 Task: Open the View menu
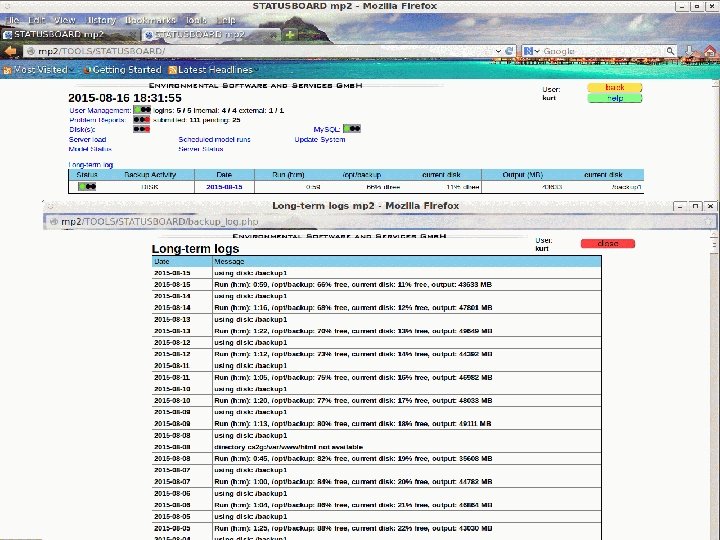(64, 20)
